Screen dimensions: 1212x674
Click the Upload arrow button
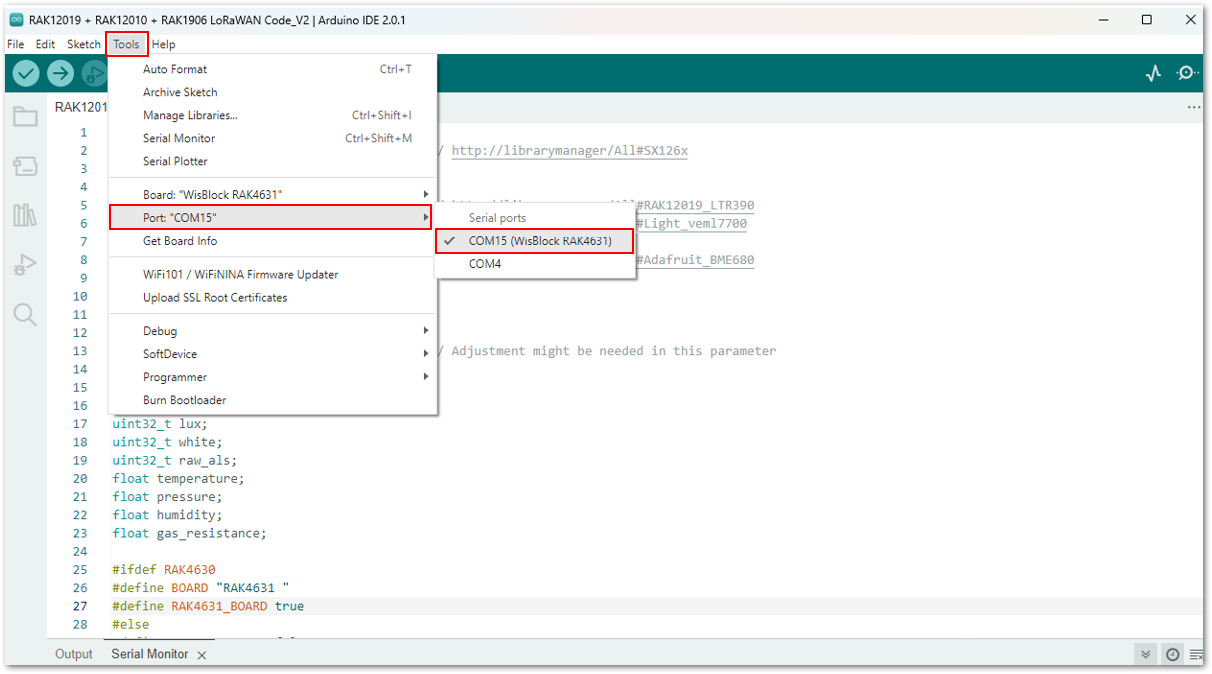tap(61, 73)
